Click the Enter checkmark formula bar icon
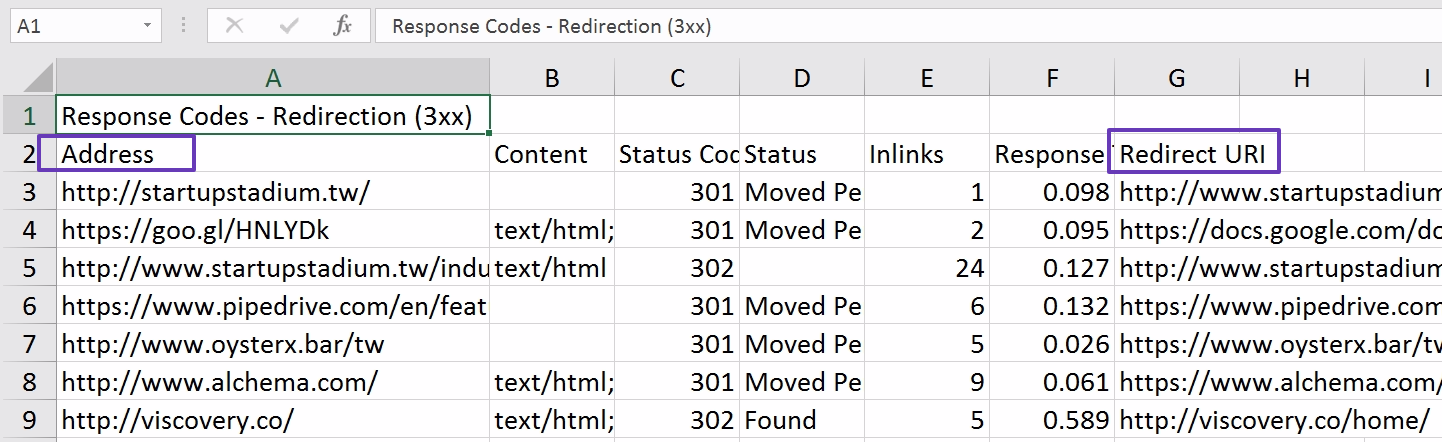This screenshot has height=442, width=1442. pos(289,26)
